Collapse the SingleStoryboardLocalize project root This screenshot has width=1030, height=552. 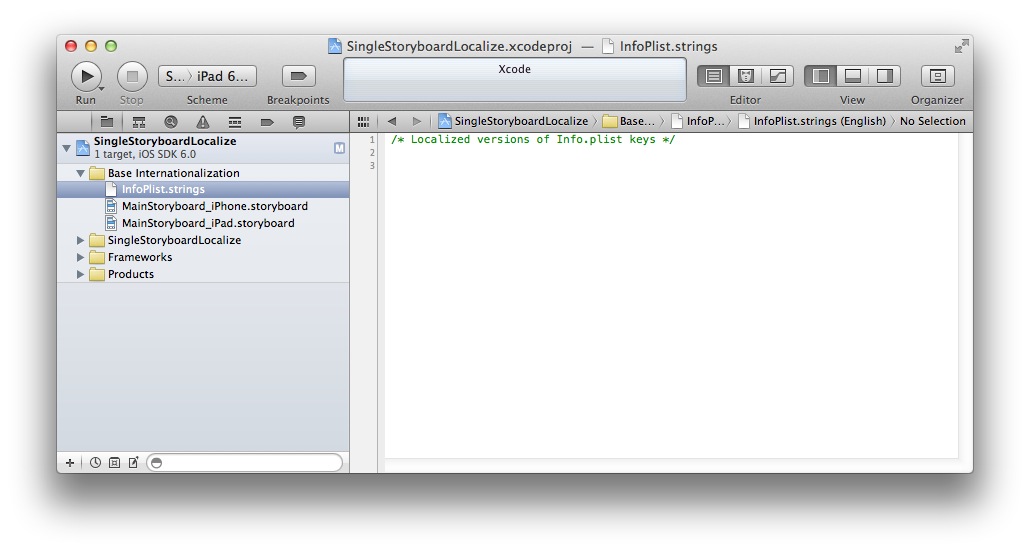pos(66,148)
